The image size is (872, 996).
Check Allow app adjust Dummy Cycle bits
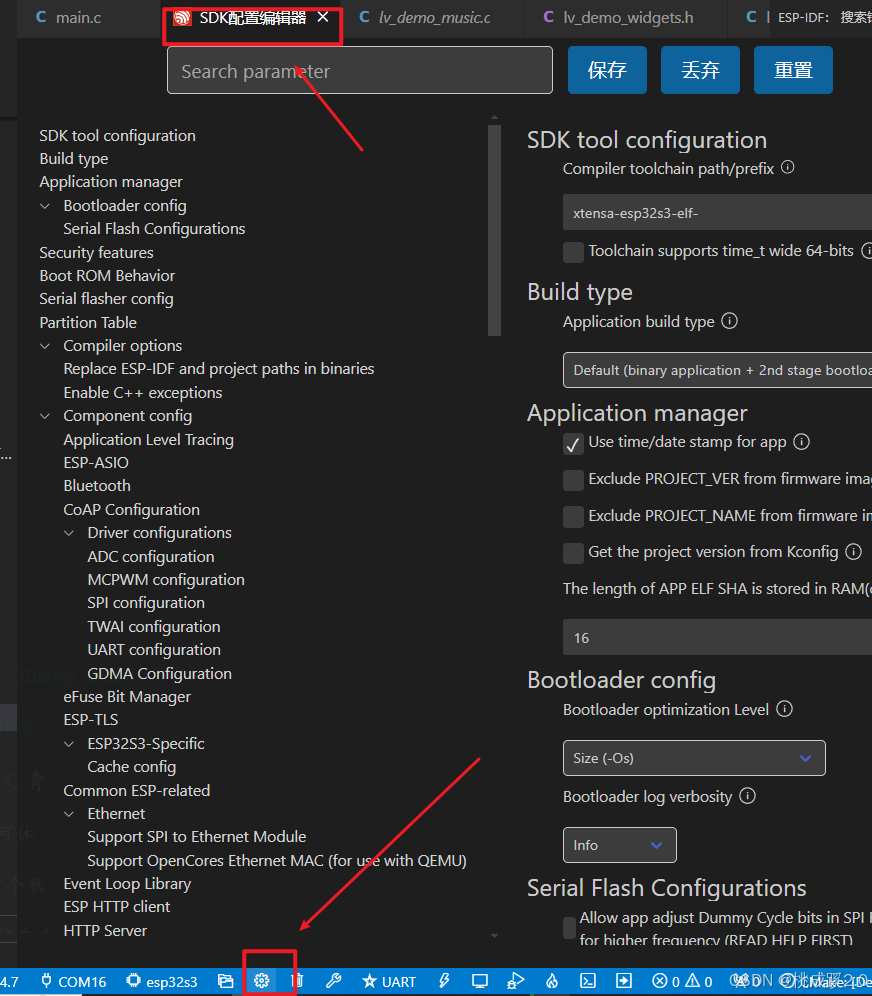point(569,927)
